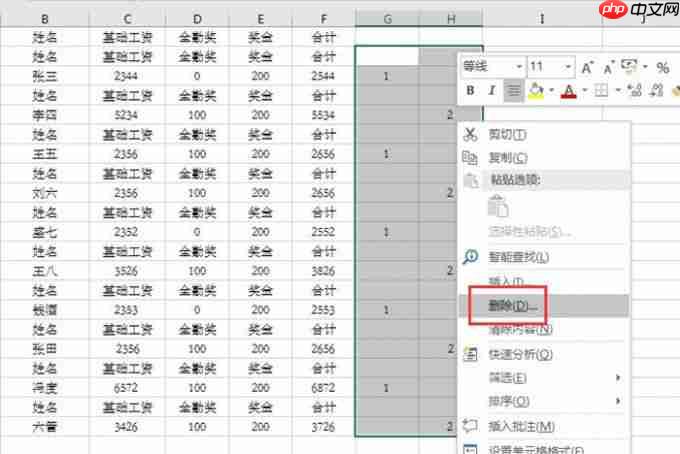The width and height of the screenshot is (680, 454).
Task: Click cell with total 3826
Action: (324, 271)
